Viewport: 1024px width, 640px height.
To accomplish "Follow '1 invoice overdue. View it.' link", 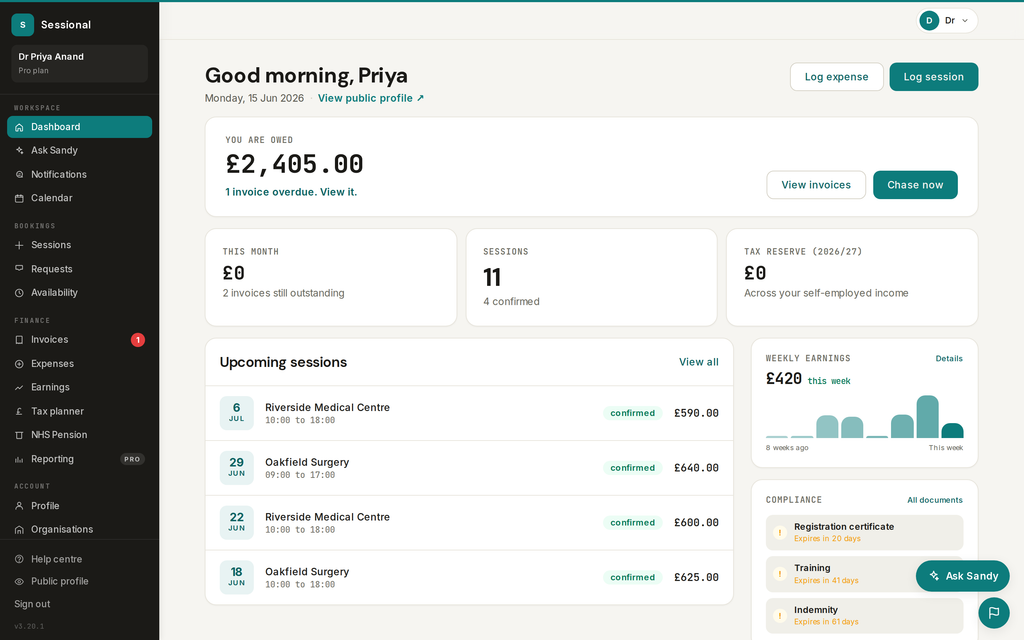I will 291,192.
